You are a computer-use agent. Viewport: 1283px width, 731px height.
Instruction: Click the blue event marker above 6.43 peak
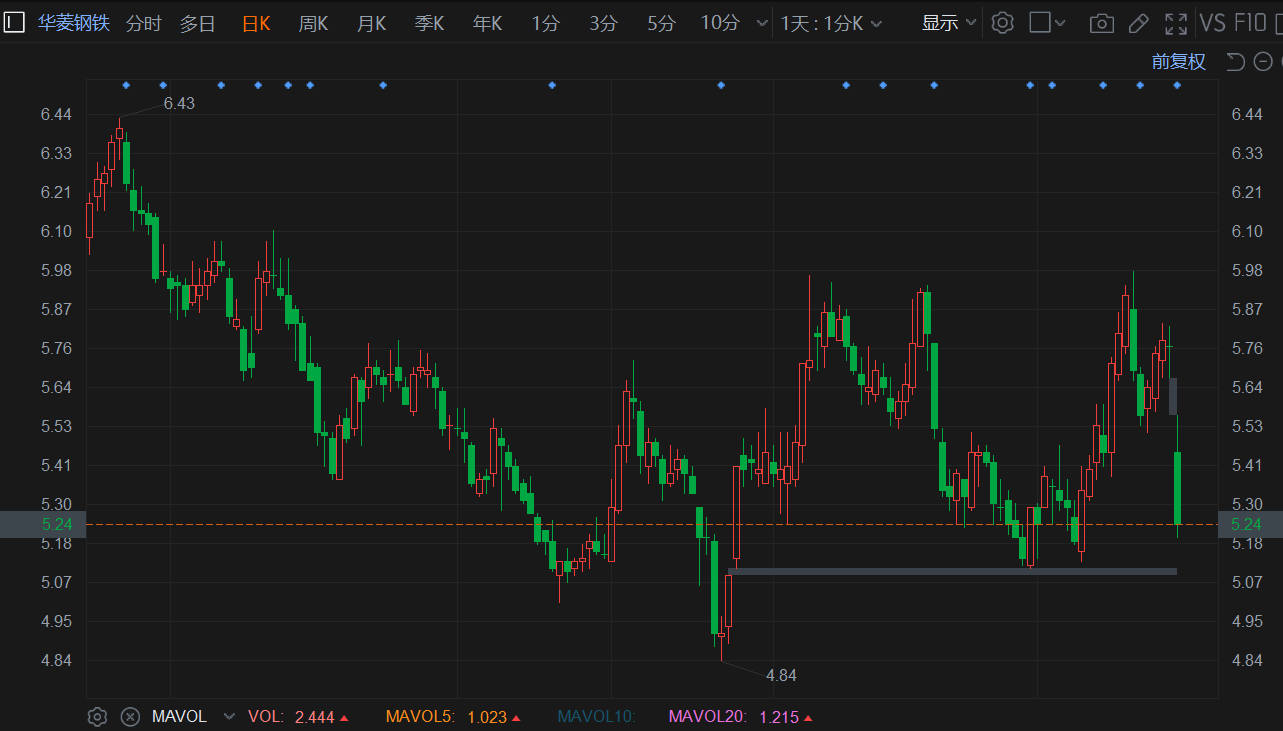(x=125, y=85)
